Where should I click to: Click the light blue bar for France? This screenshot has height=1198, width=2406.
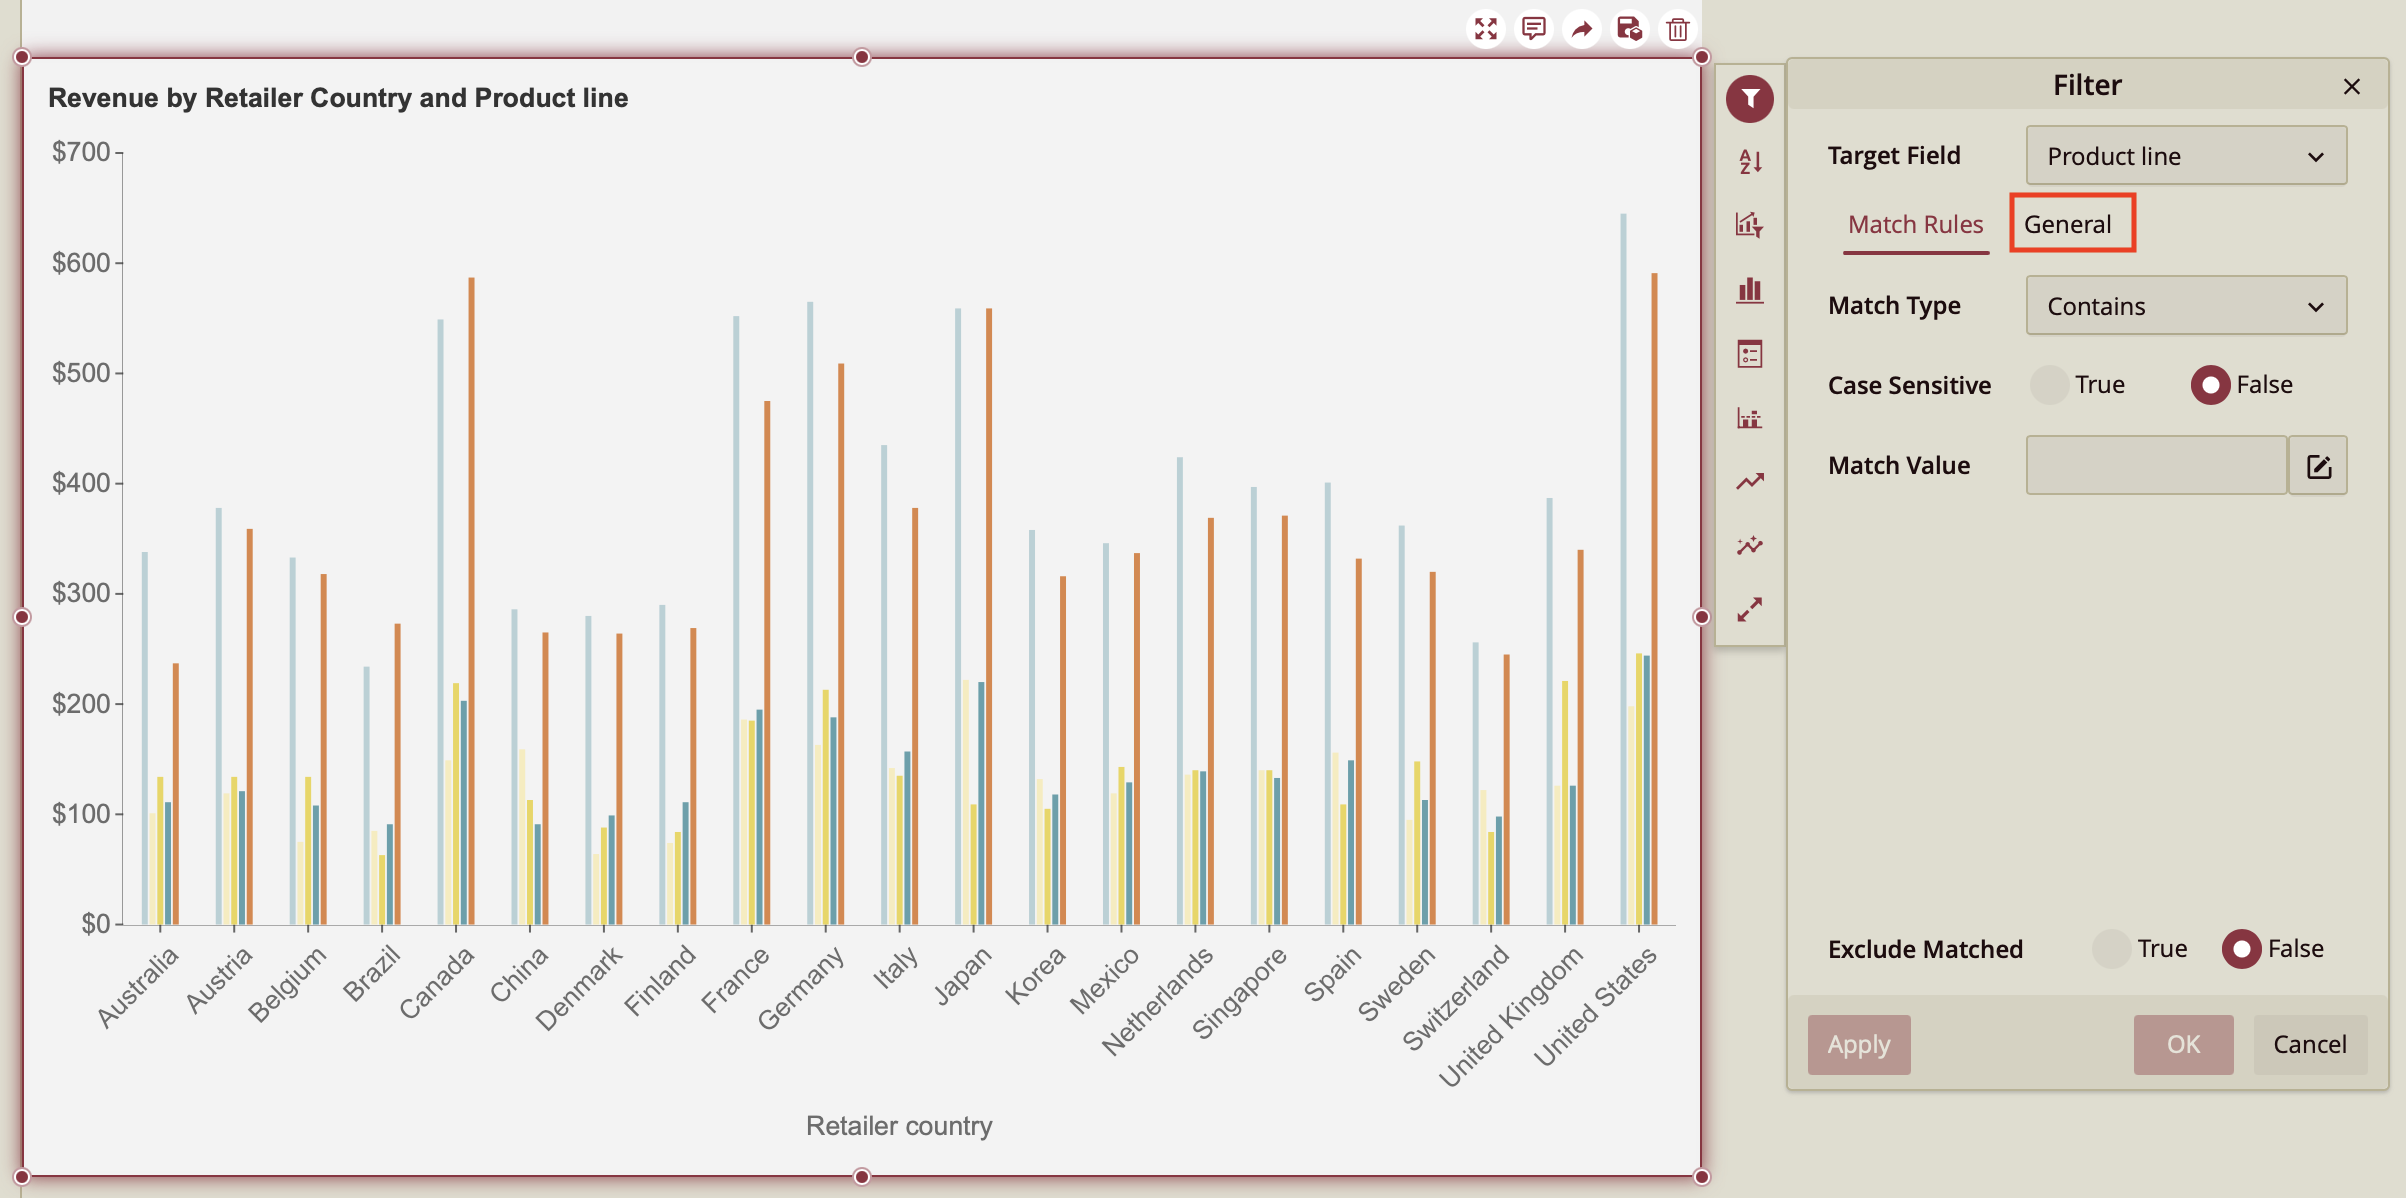pyautogui.click(x=736, y=620)
